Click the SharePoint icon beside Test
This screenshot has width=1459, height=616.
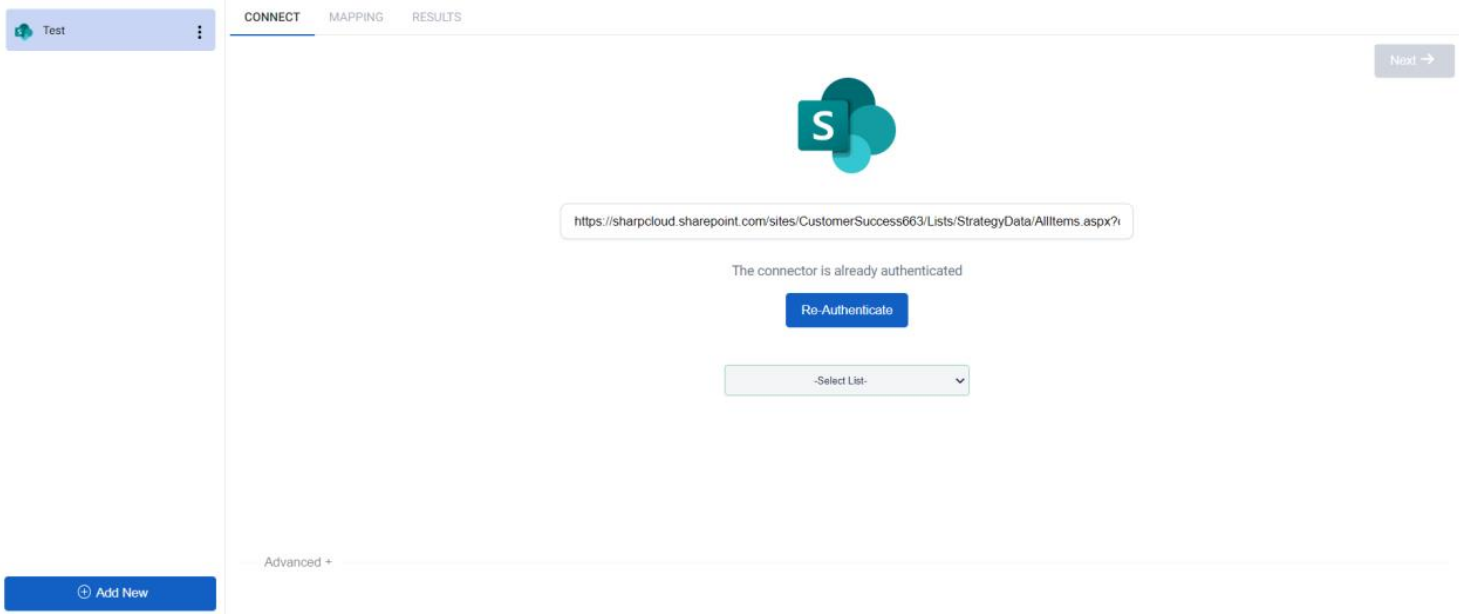[23, 31]
